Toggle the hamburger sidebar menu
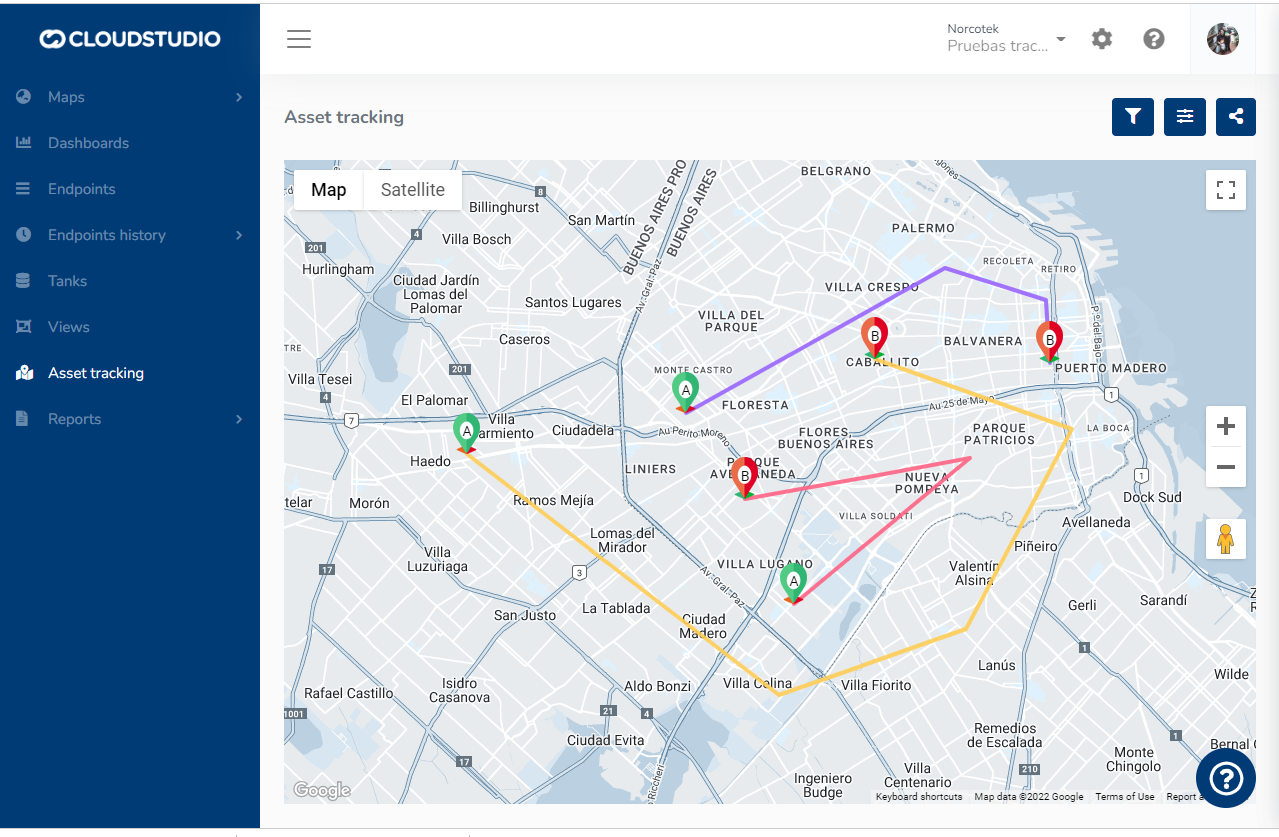The image size is (1279, 837). 299,39
